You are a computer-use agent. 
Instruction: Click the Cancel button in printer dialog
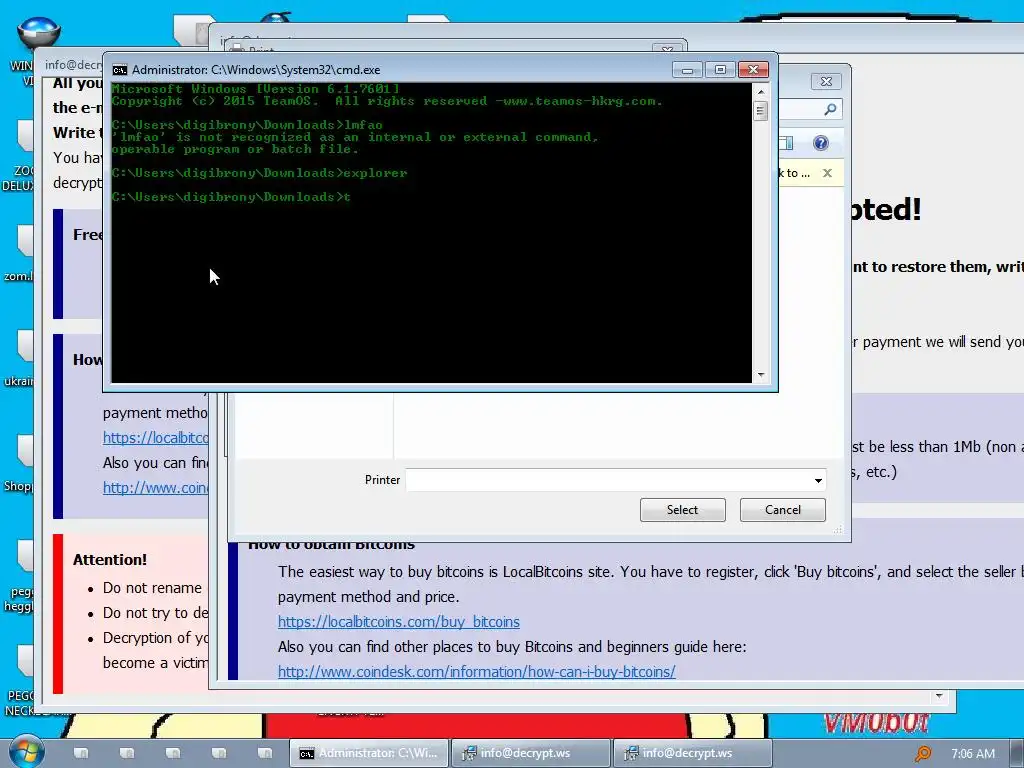pos(782,510)
